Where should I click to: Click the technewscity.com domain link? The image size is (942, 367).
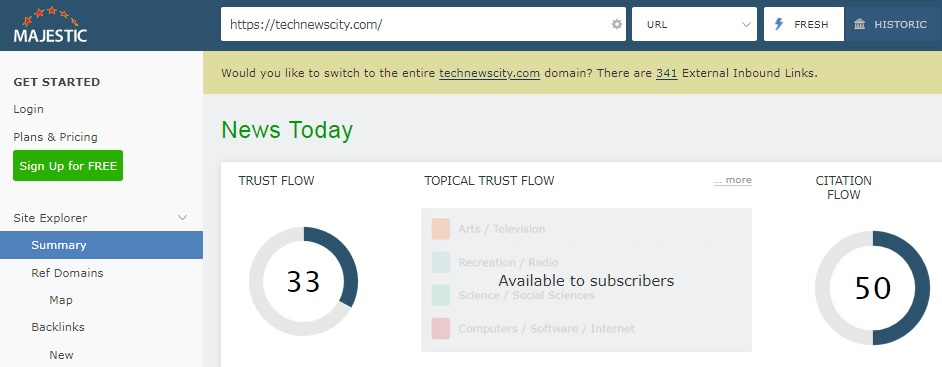tap(489, 73)
